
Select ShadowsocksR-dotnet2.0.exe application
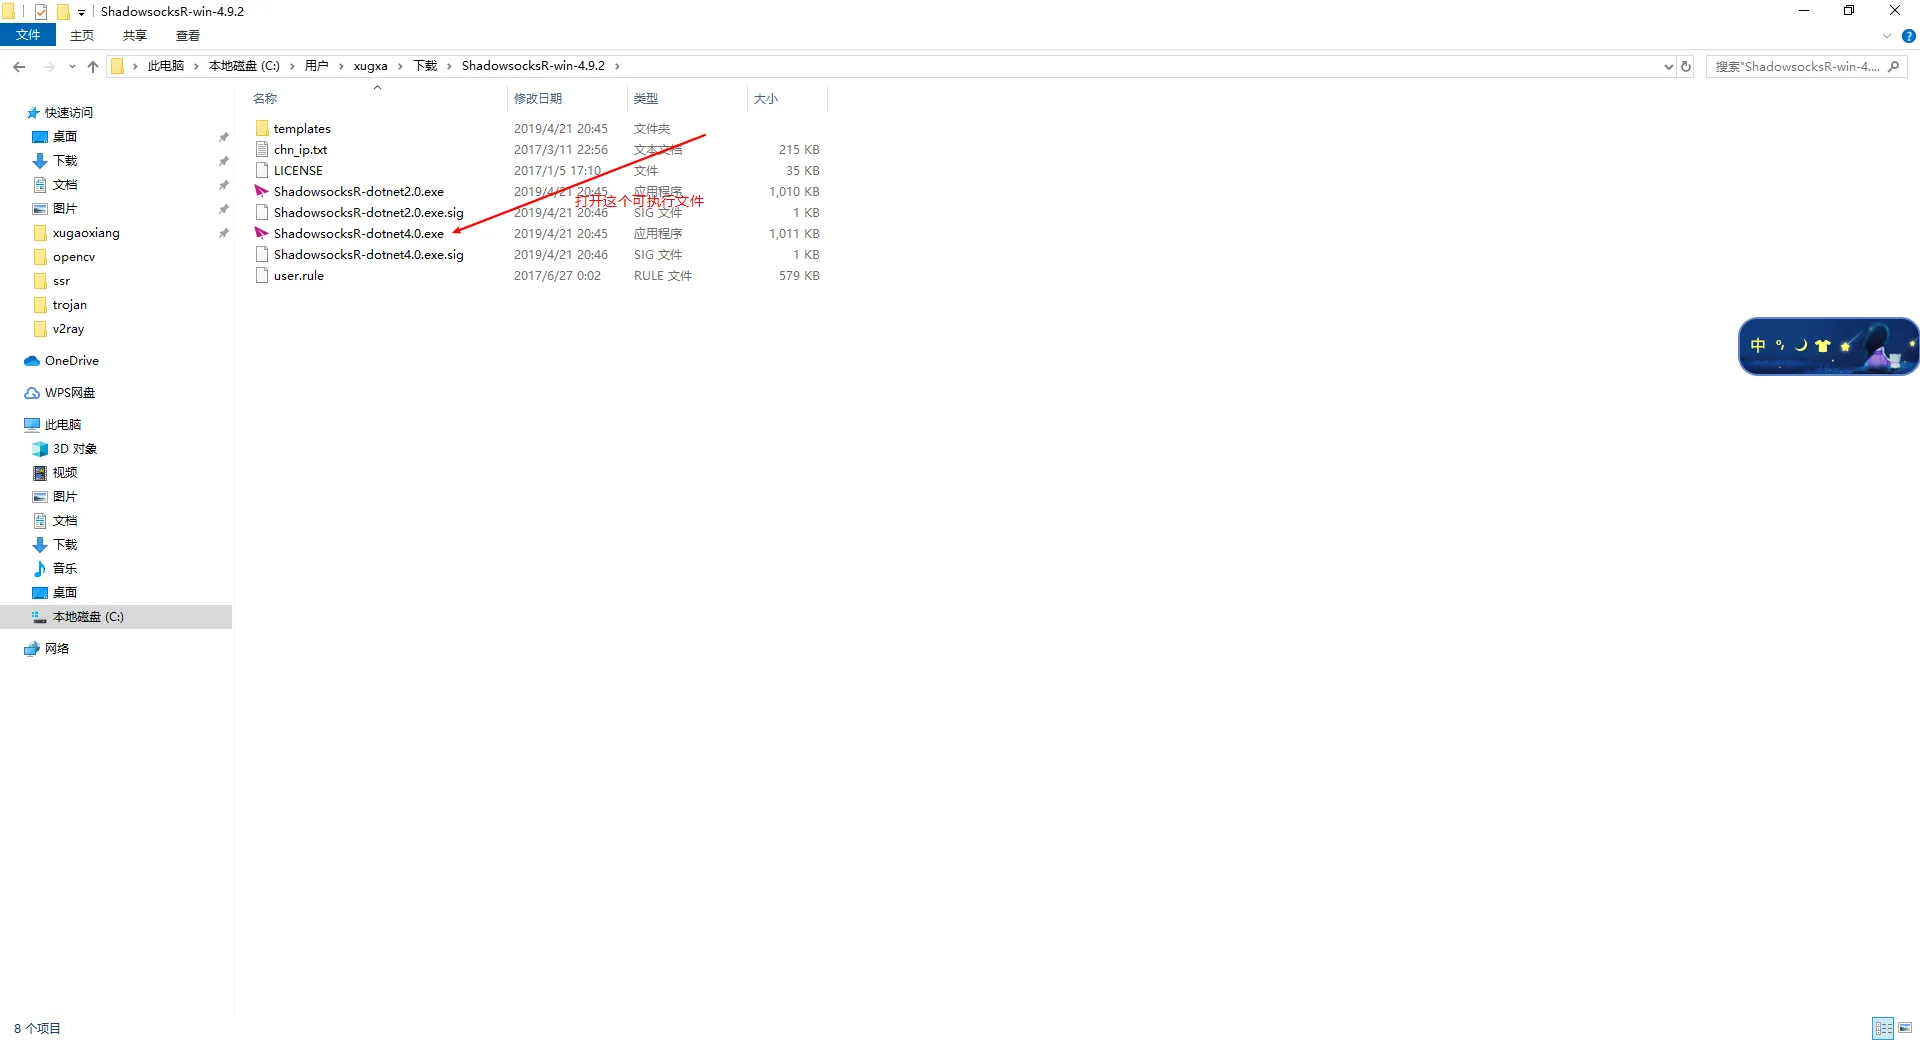click(x=359, y=192)
